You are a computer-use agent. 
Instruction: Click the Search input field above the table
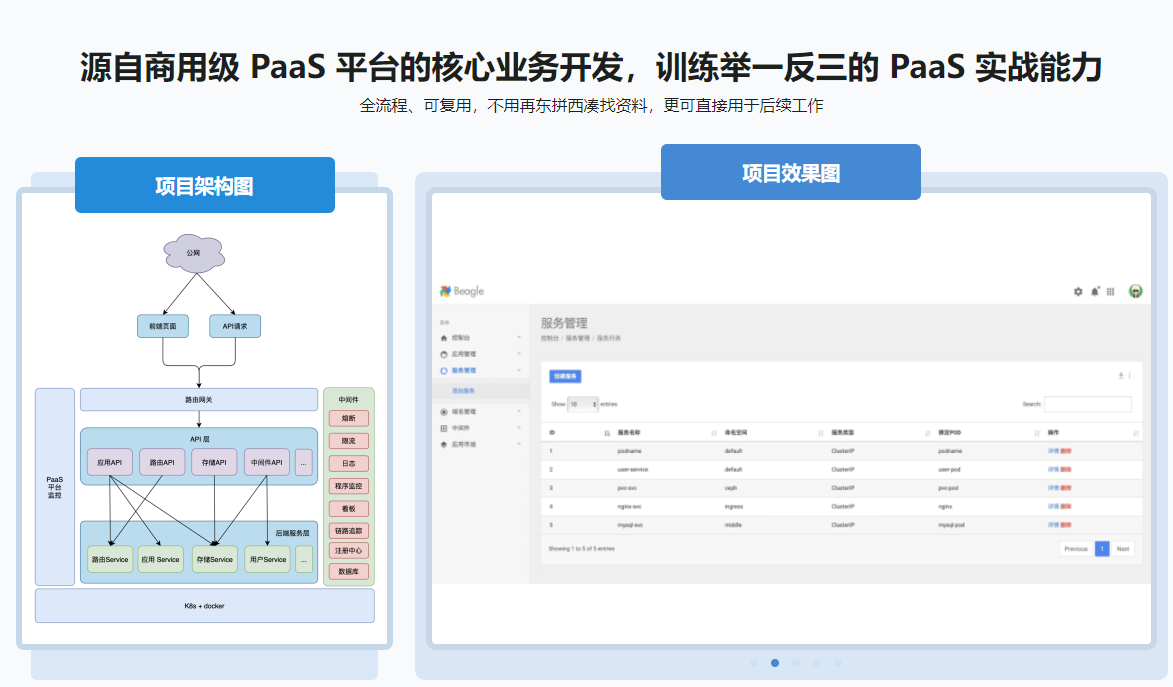pyautogui.click(x=1088, y=404)
